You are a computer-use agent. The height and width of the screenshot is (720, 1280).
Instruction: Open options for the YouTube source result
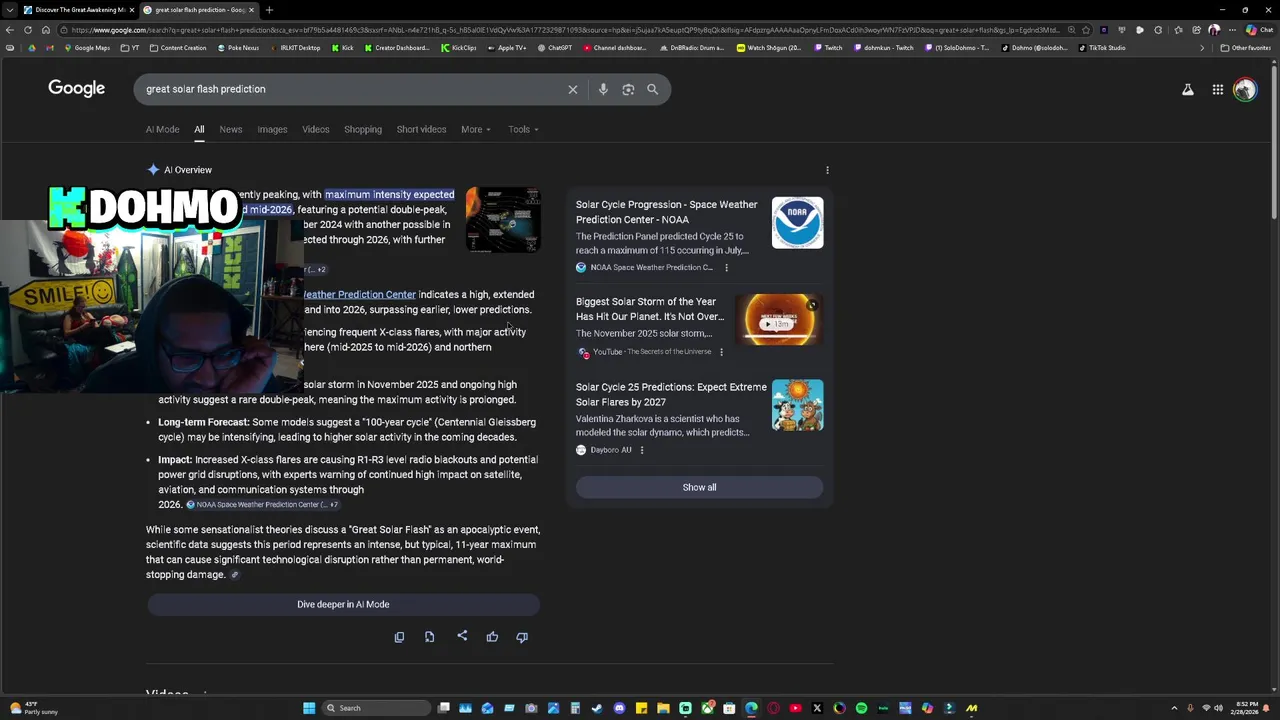(x=721, y=352)
